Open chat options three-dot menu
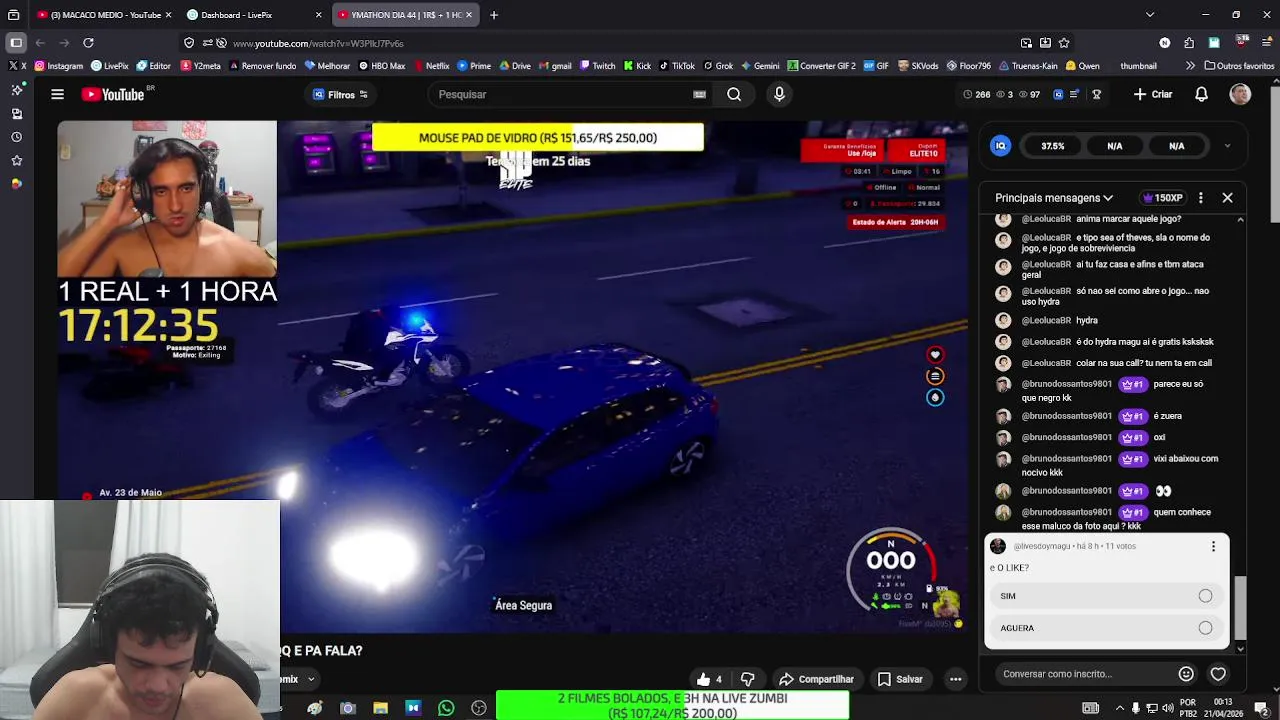 click(x=1200, y=198)
